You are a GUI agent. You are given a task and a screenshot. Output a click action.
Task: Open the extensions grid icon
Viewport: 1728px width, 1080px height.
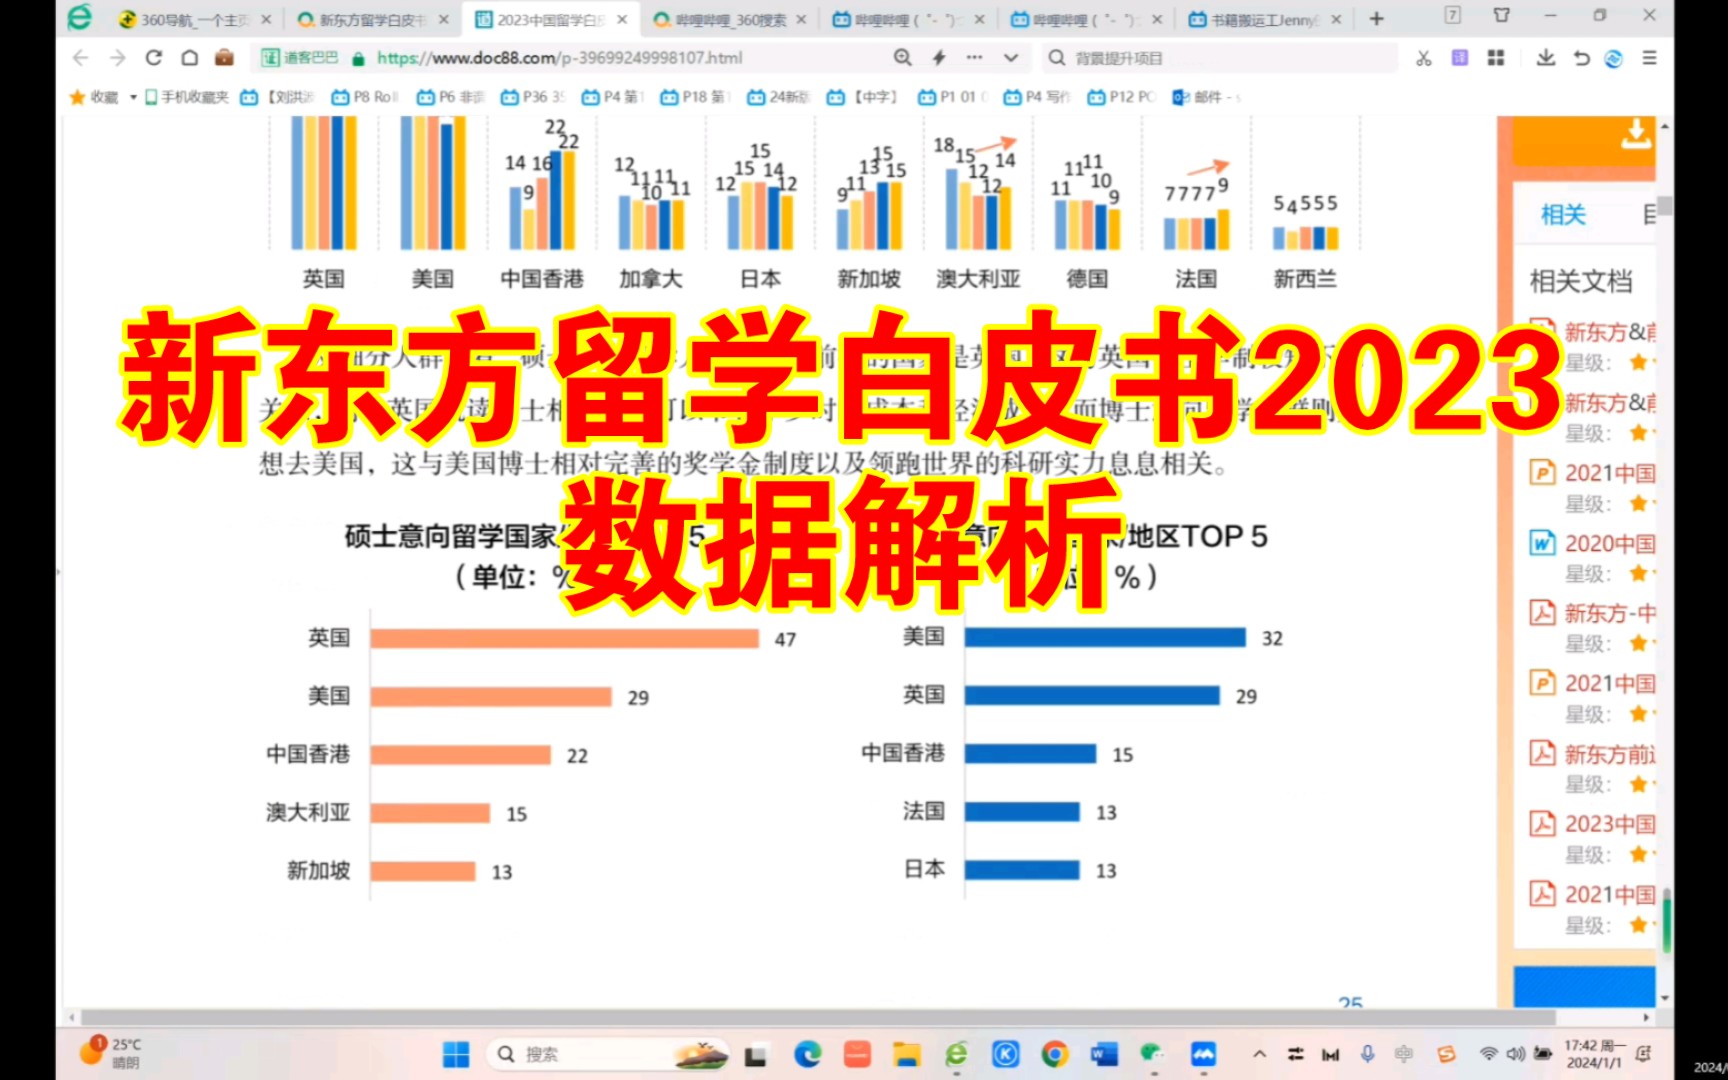pos(1496,58)
